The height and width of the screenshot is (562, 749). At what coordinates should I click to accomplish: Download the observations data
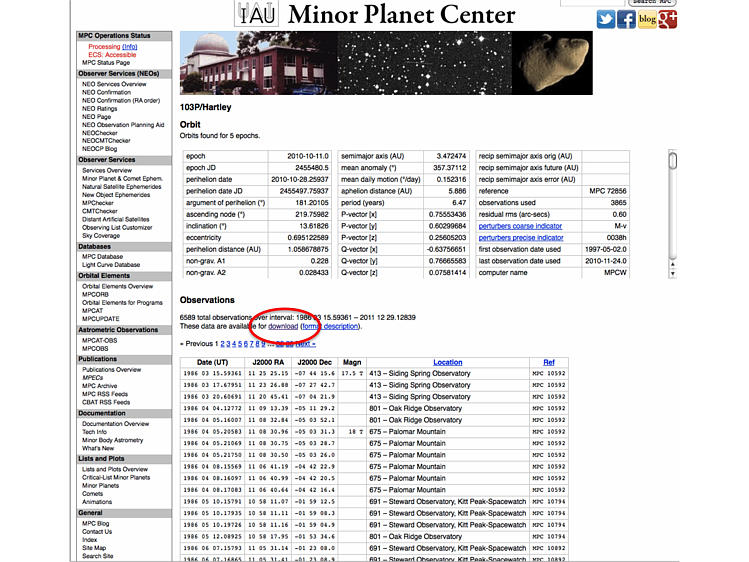tap(282, 326)
